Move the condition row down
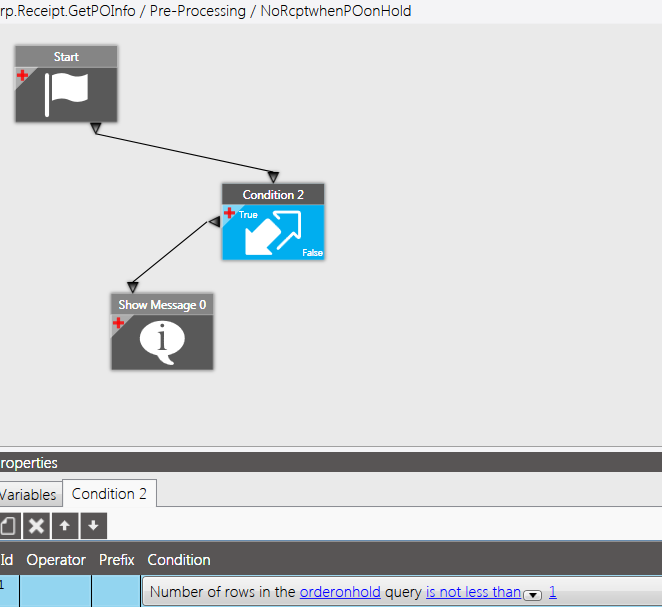This screenshot has width=662, height=607. [x=93, y=526]
